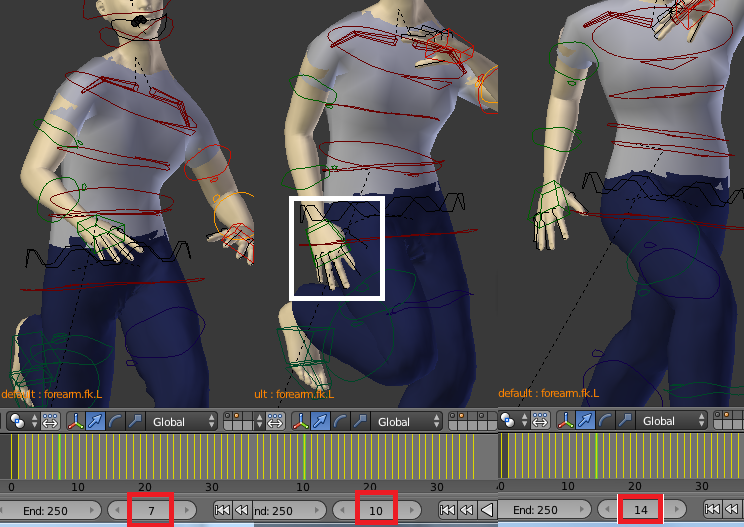
Task: Toggle the 3D manipulator axes in the right viewport
Action: (565, 422)
